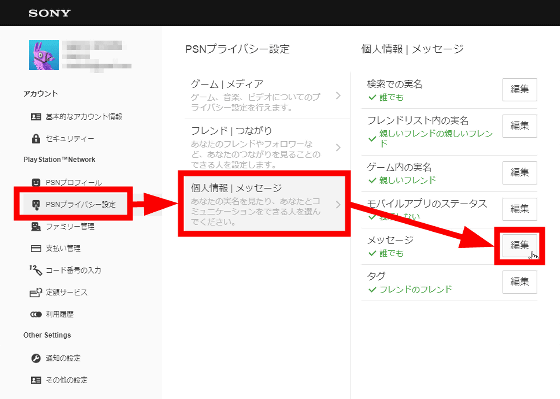The width and height of the screenshot is (560, 399).
Task: Open 個人情報 | メッセージ privacy category
Action: click(264, 205)
